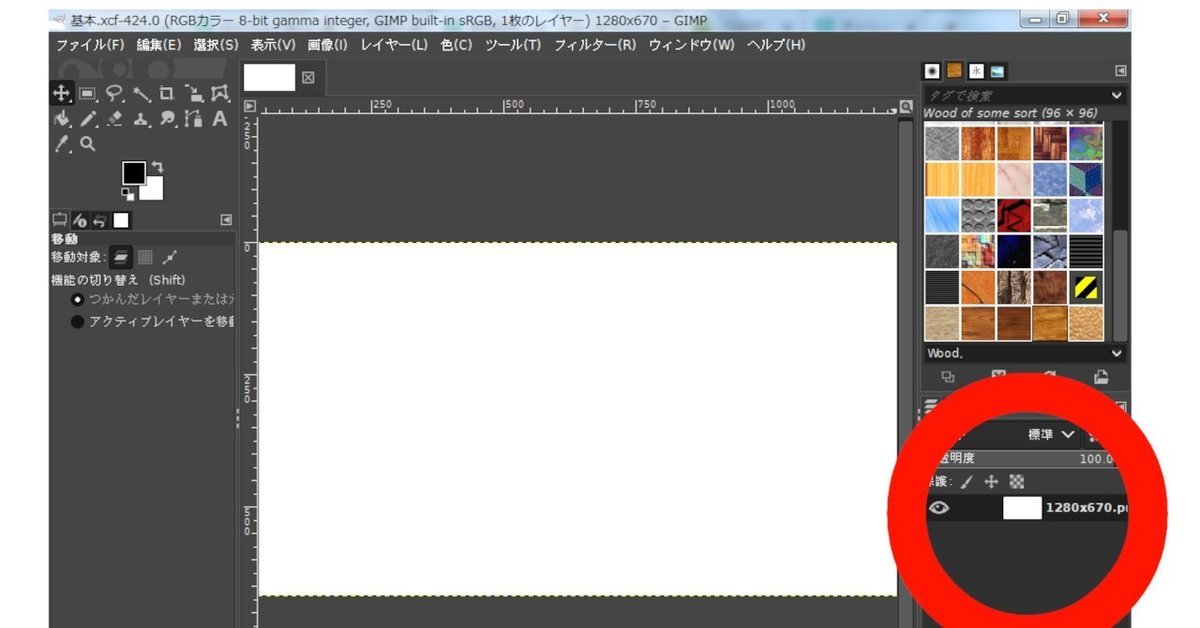
Task: Select the Move tool in the toolbox
Action: (x=61, y=93)
